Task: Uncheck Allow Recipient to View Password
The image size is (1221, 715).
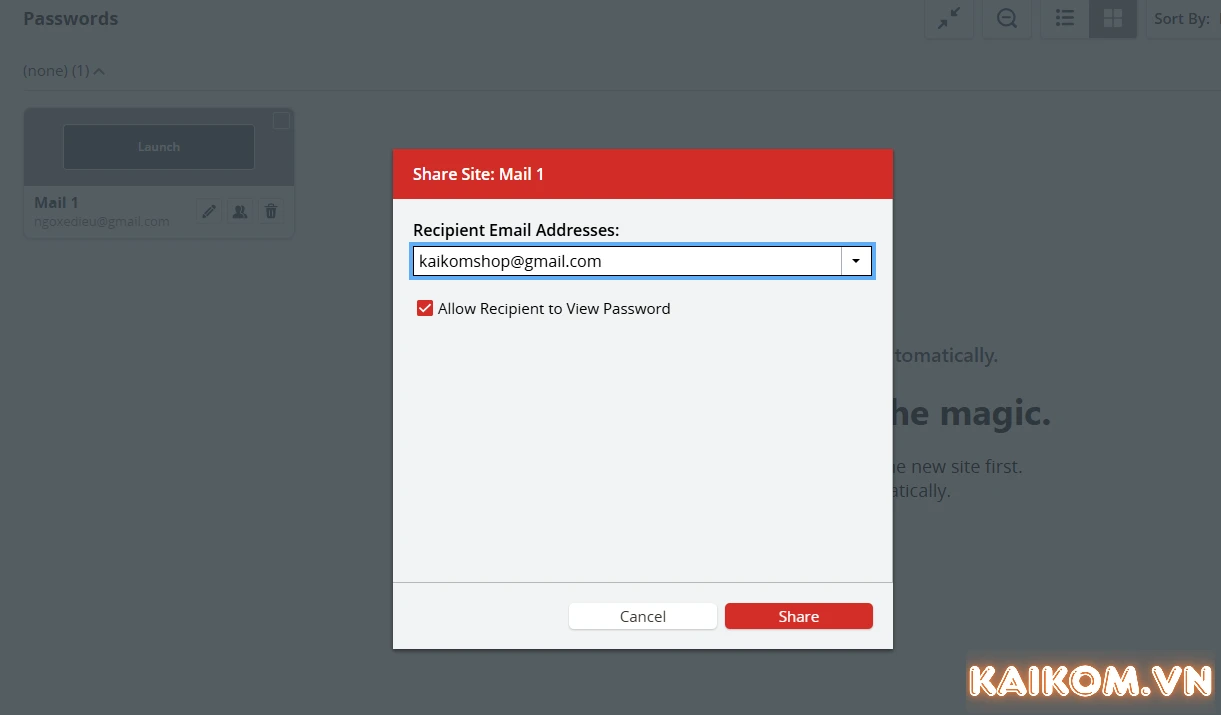Action: pos(425,308)
